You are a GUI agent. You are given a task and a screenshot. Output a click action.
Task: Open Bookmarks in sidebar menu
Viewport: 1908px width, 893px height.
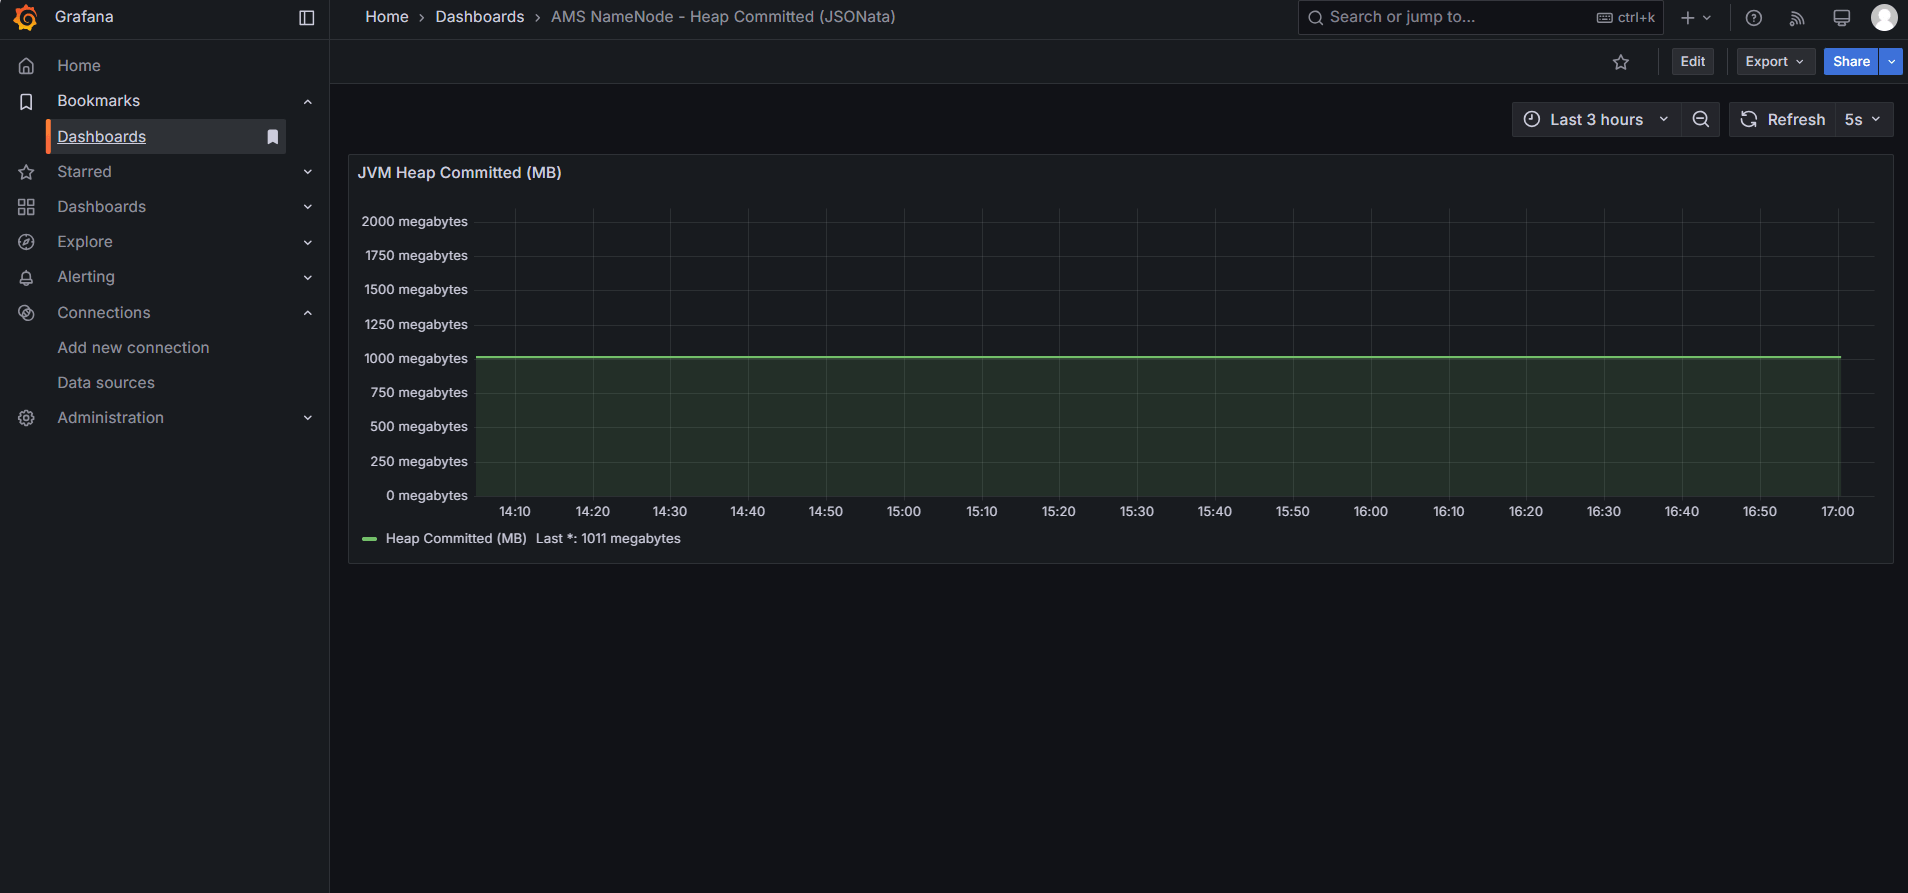pos(98,101)
